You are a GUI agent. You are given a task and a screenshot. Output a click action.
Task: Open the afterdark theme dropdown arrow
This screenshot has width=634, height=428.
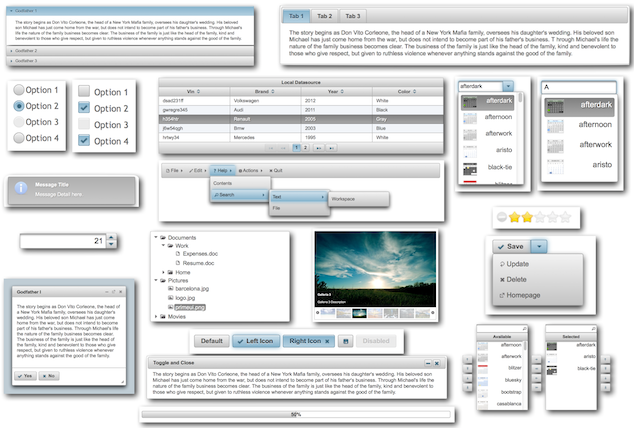[508, 86]
